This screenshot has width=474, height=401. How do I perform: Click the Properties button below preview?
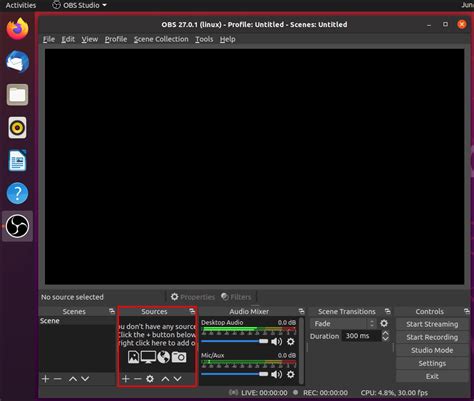pos(193,297)
